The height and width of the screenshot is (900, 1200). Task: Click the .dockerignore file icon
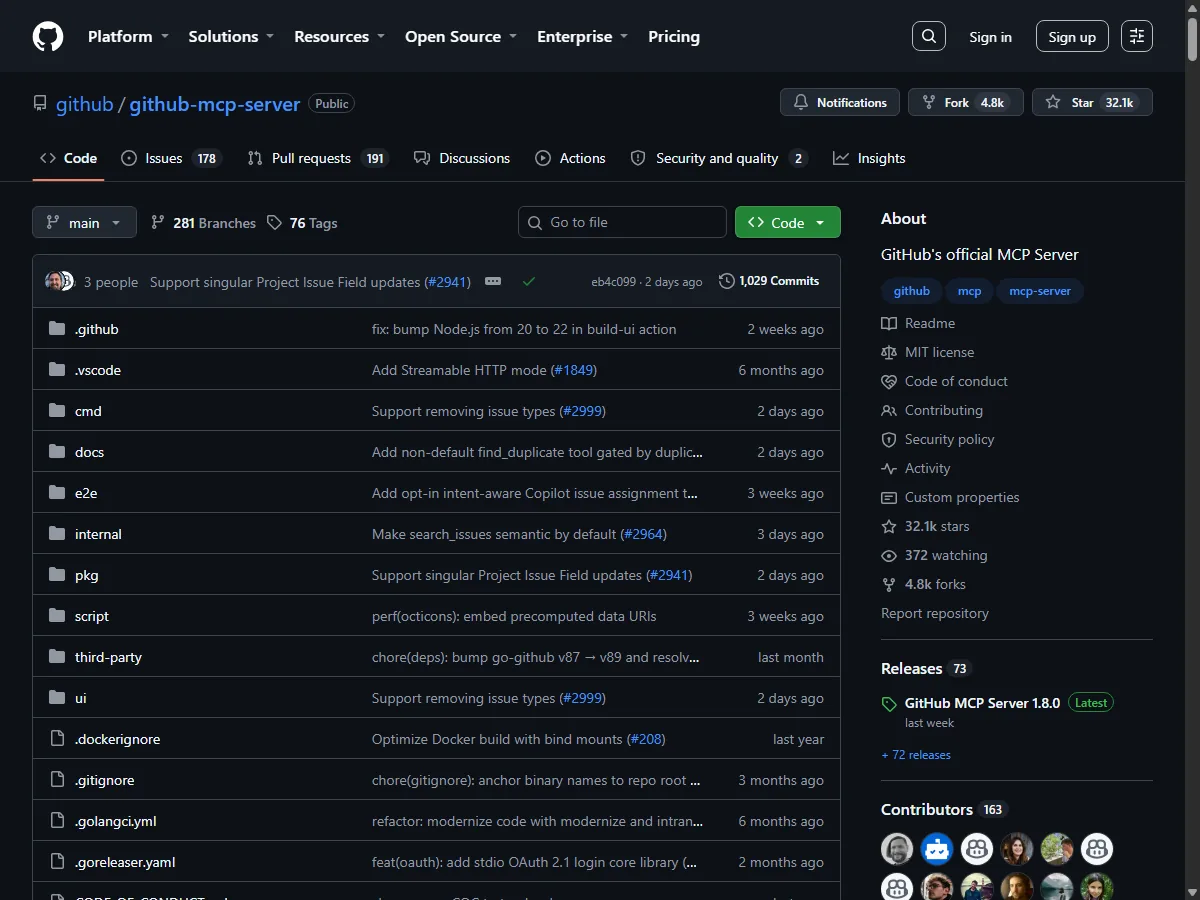57,739
